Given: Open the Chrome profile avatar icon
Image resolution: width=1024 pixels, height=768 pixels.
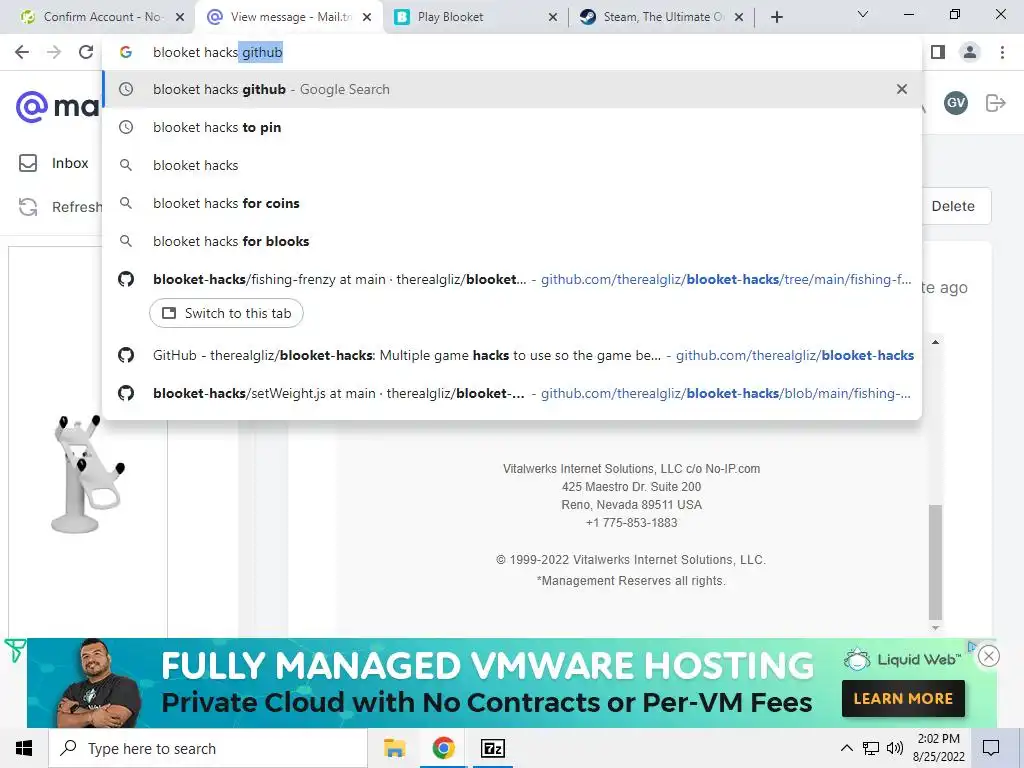Looking at the screenshot, I should (970, 52).
